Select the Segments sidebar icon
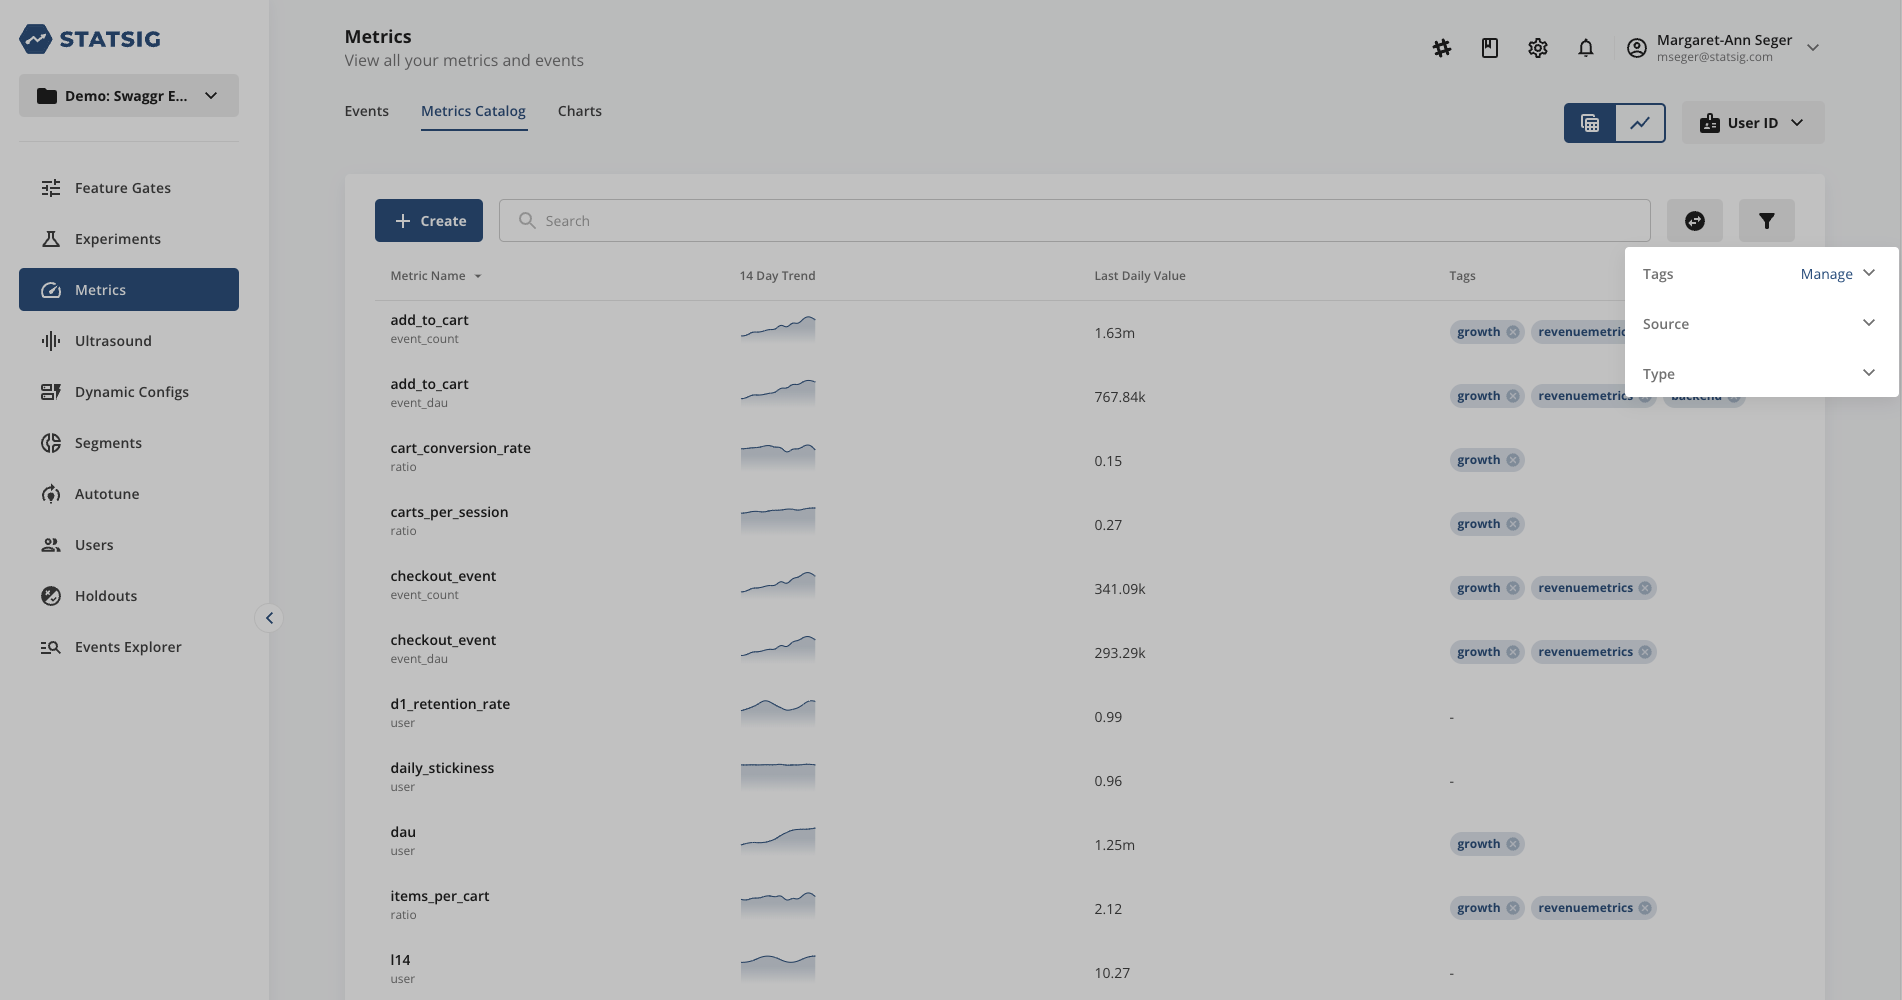The image size is (1902, 1000). (51, 442)
